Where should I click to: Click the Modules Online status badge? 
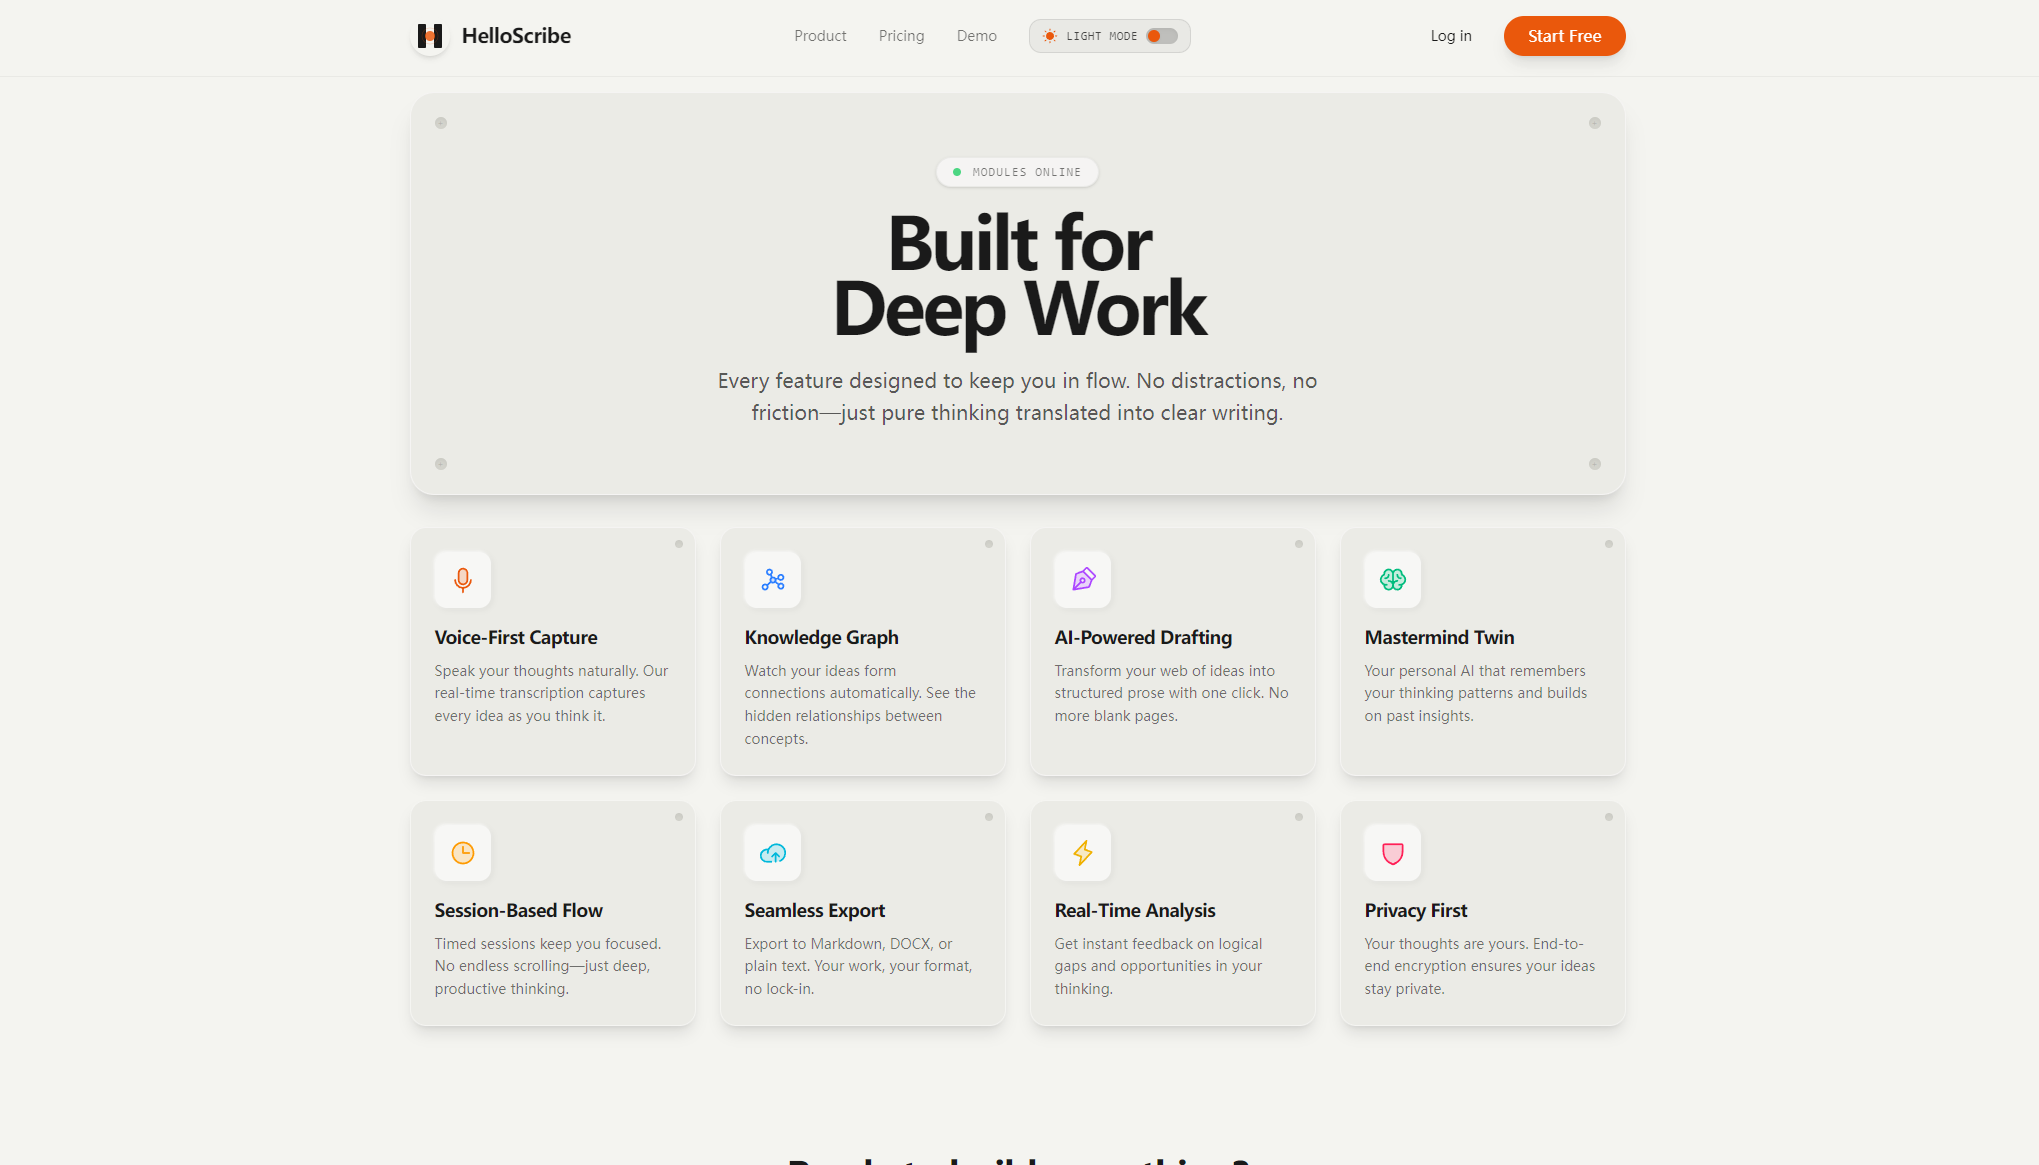coord(1017,172)
